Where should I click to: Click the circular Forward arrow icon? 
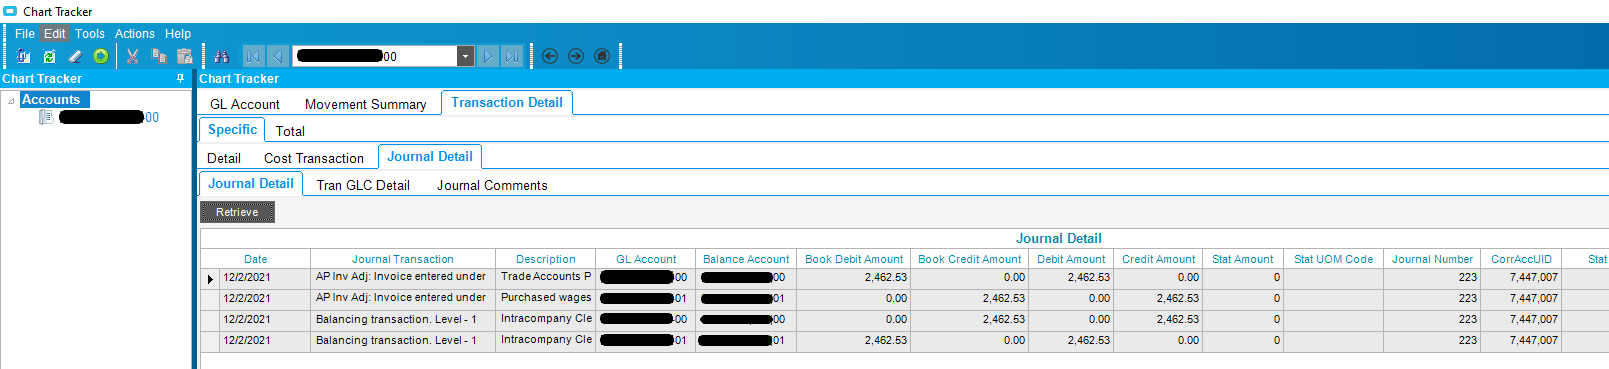pyautogui.click(x=576, y=56)
